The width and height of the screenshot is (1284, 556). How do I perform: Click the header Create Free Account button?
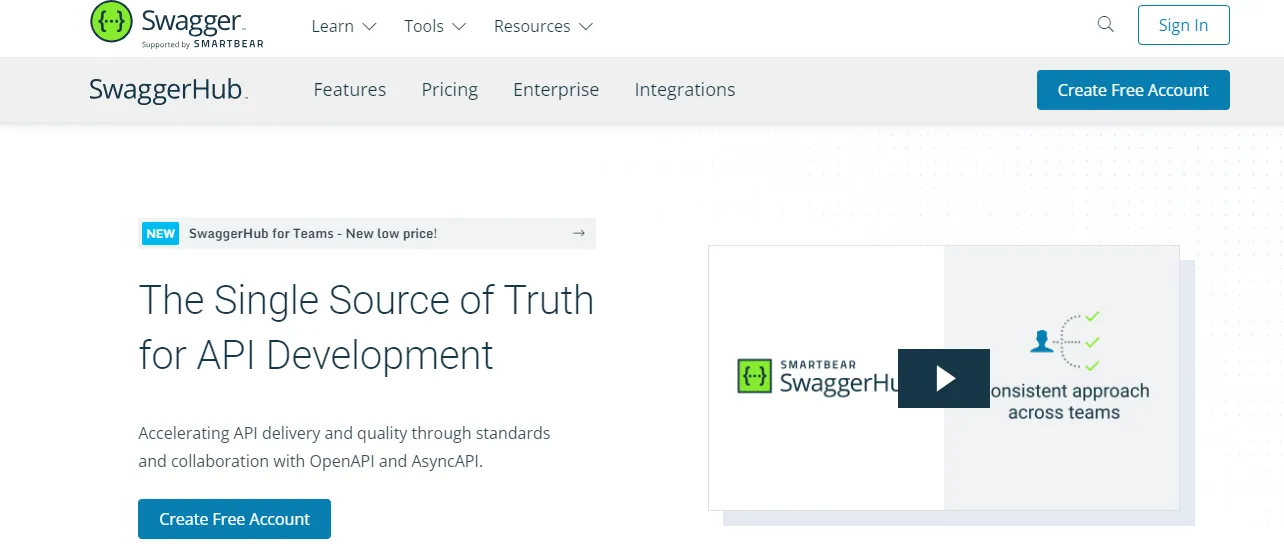click(x=1133, y=90)
